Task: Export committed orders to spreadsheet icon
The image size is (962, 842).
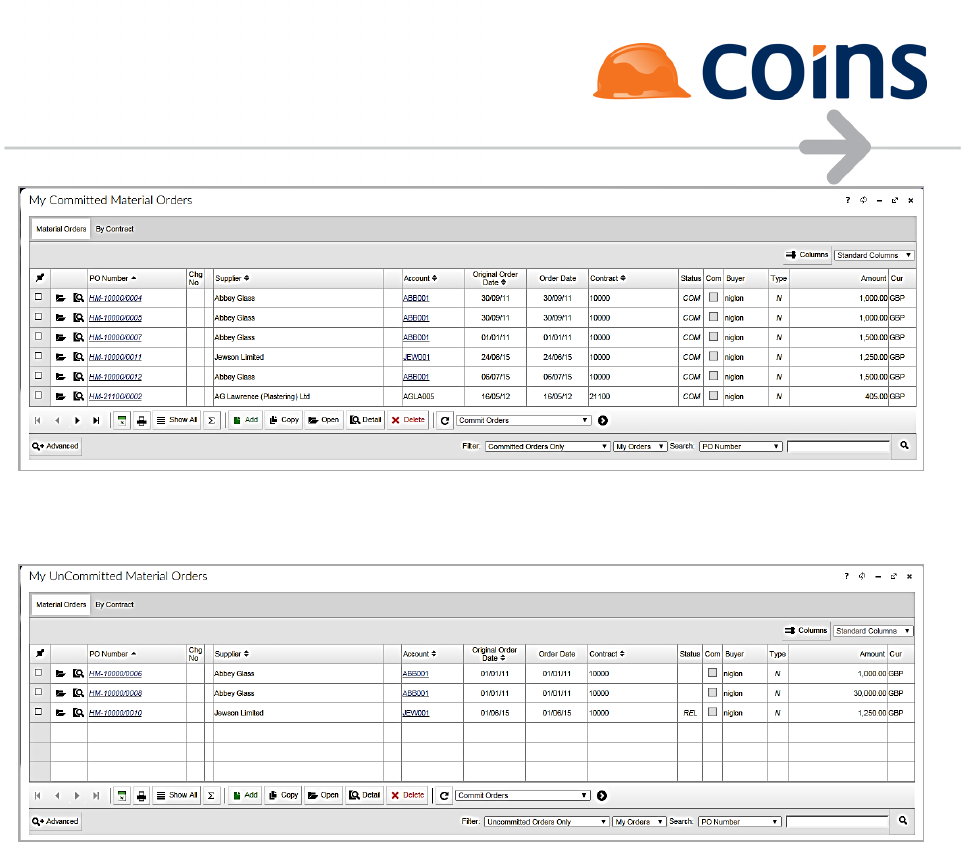Action: click(x=122, y=420)
